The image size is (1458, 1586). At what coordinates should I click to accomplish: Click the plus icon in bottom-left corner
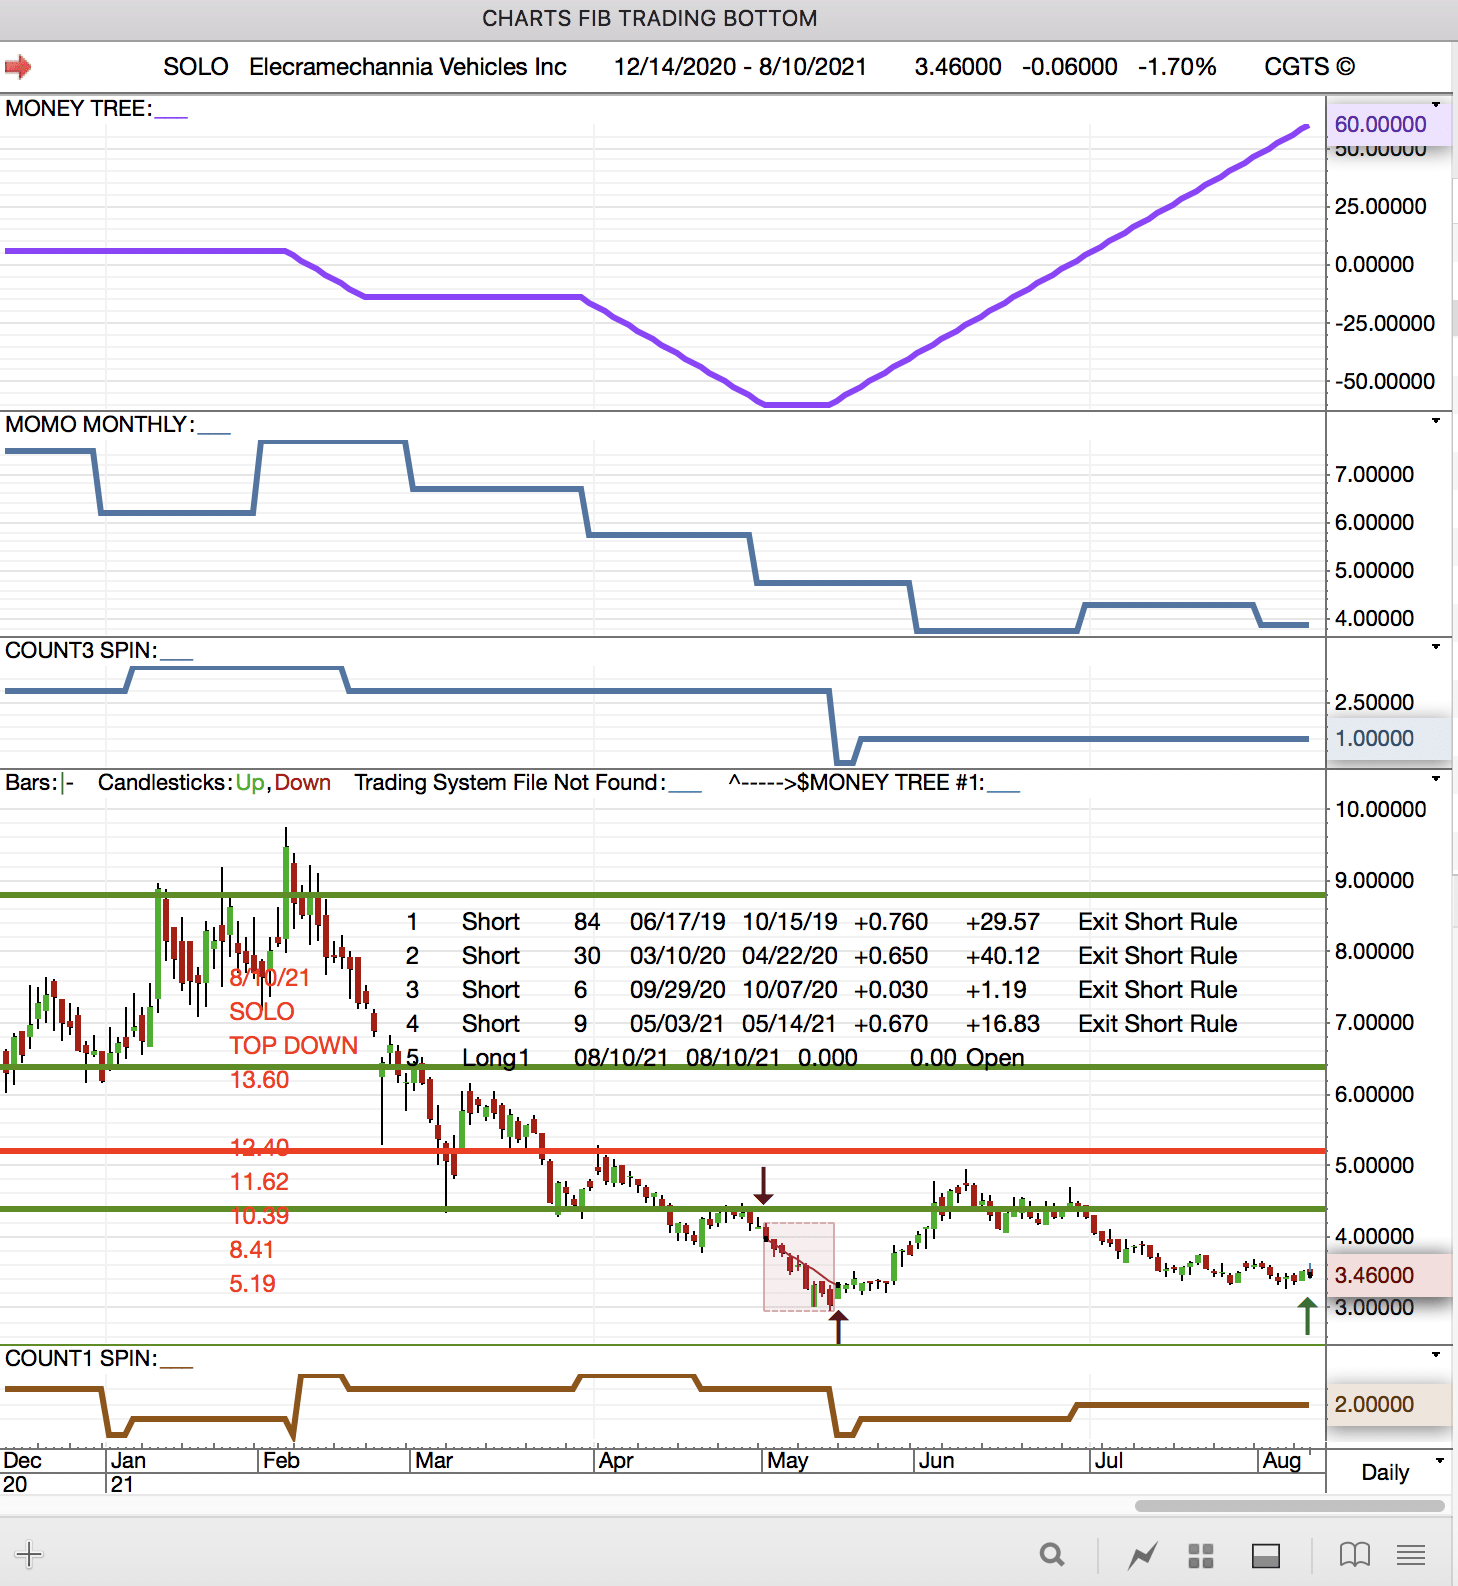click(x=29, y=1554)
